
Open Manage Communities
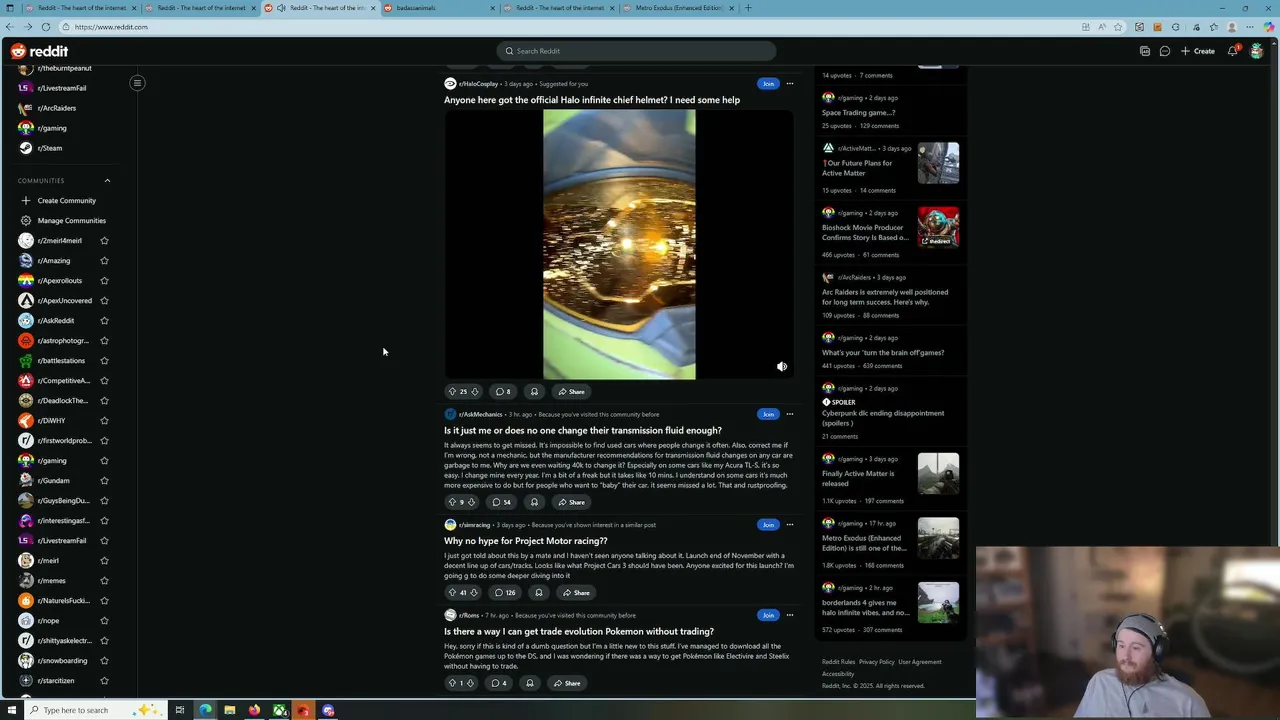tap(71, 221)
